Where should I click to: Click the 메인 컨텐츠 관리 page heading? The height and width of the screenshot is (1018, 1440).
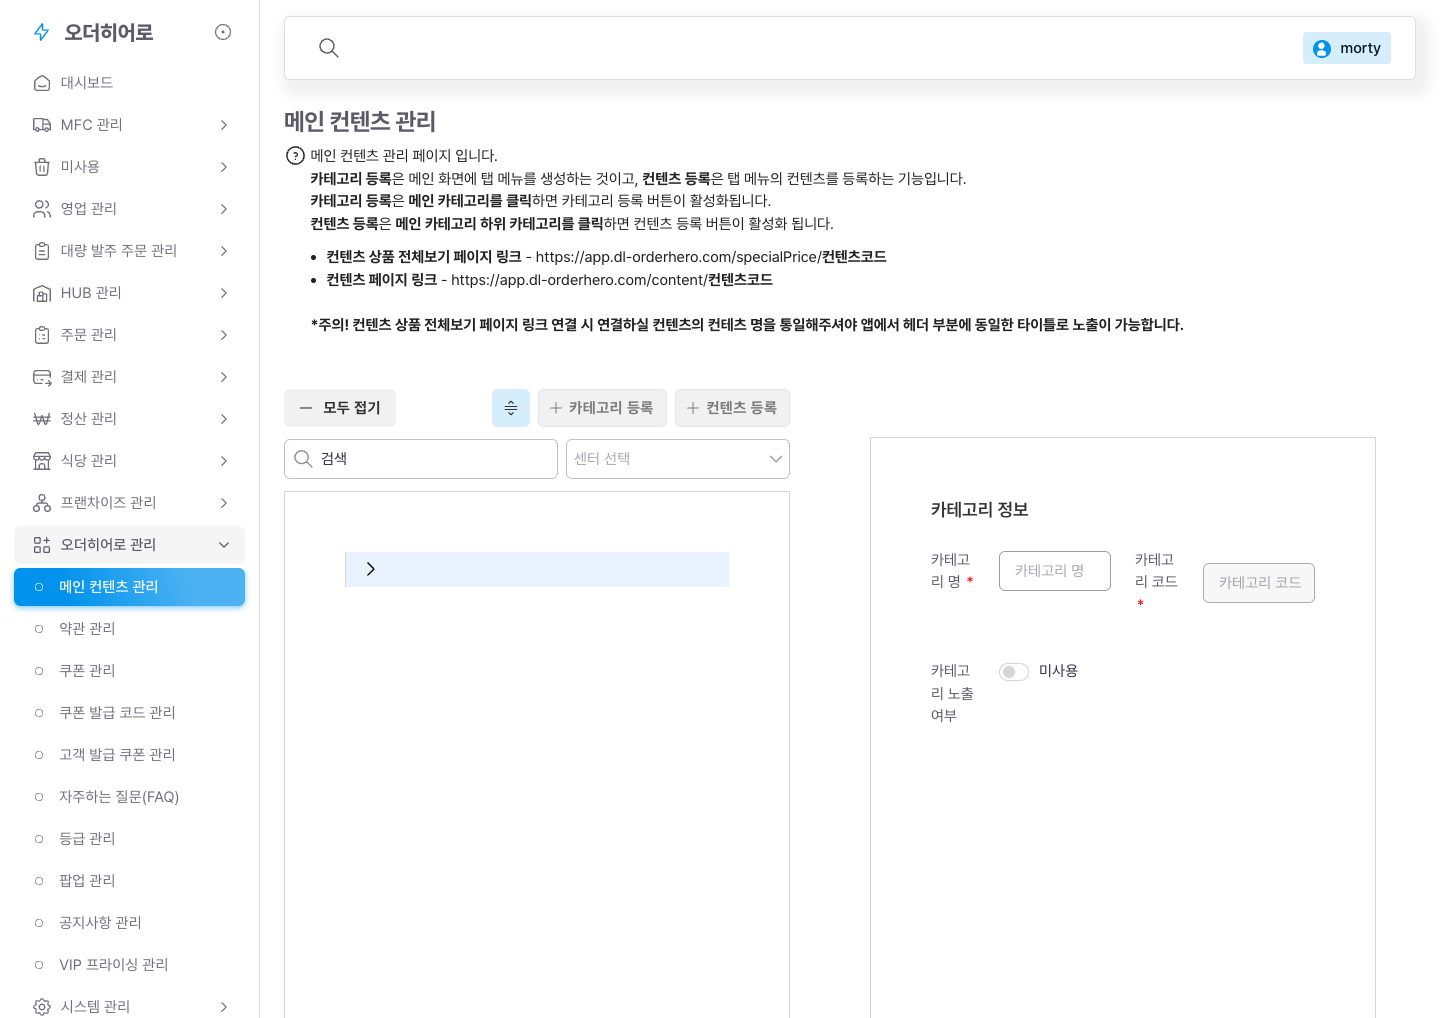click(360, 121)
